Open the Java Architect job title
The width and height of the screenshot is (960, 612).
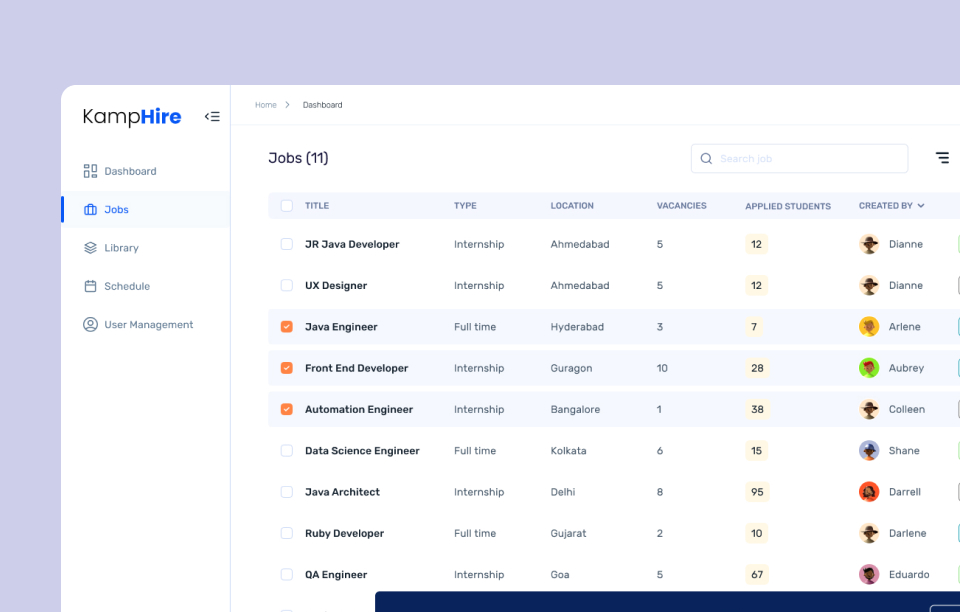pos(342,492)
